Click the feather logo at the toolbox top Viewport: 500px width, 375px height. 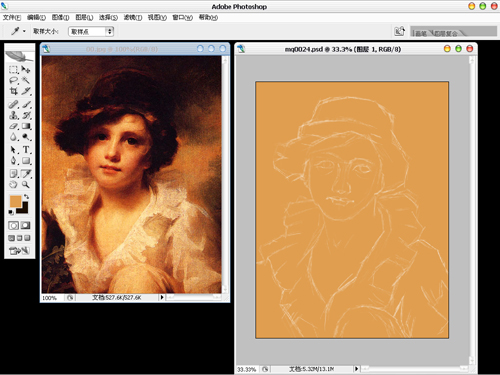[19, 56]
